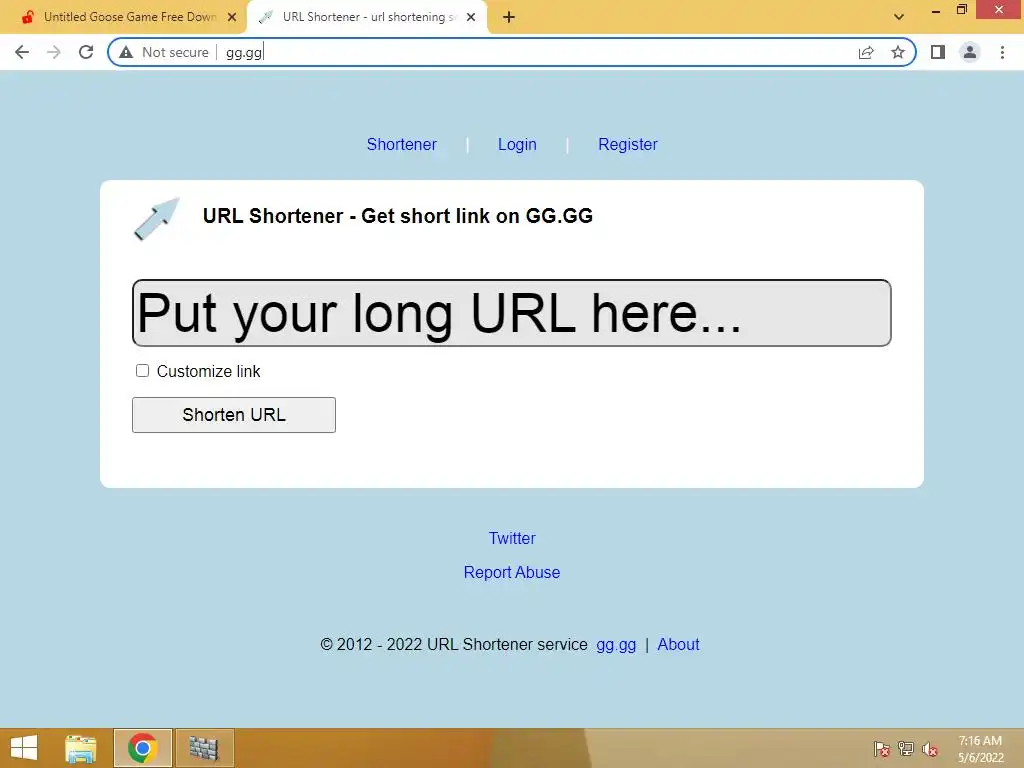Open the Not secure warning icon
This screenshot has height=768, width=1024.
click(127, 52)
